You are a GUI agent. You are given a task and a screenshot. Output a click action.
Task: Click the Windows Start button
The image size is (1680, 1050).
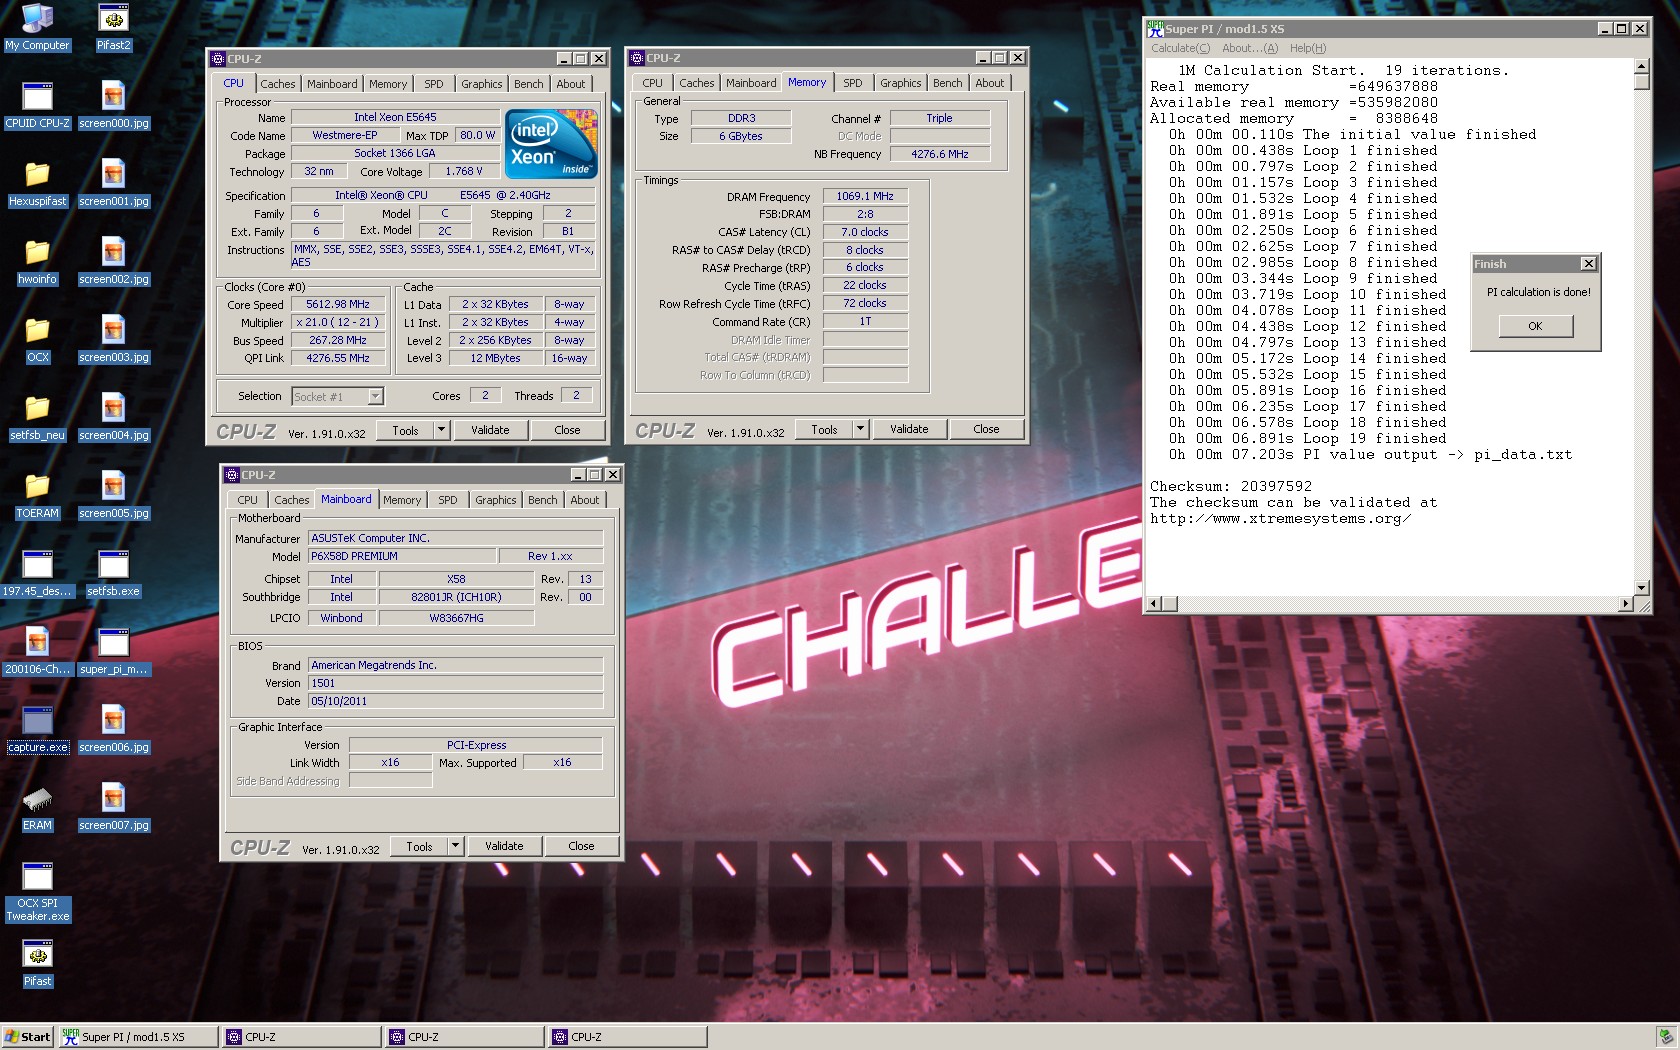(28, 1037)
